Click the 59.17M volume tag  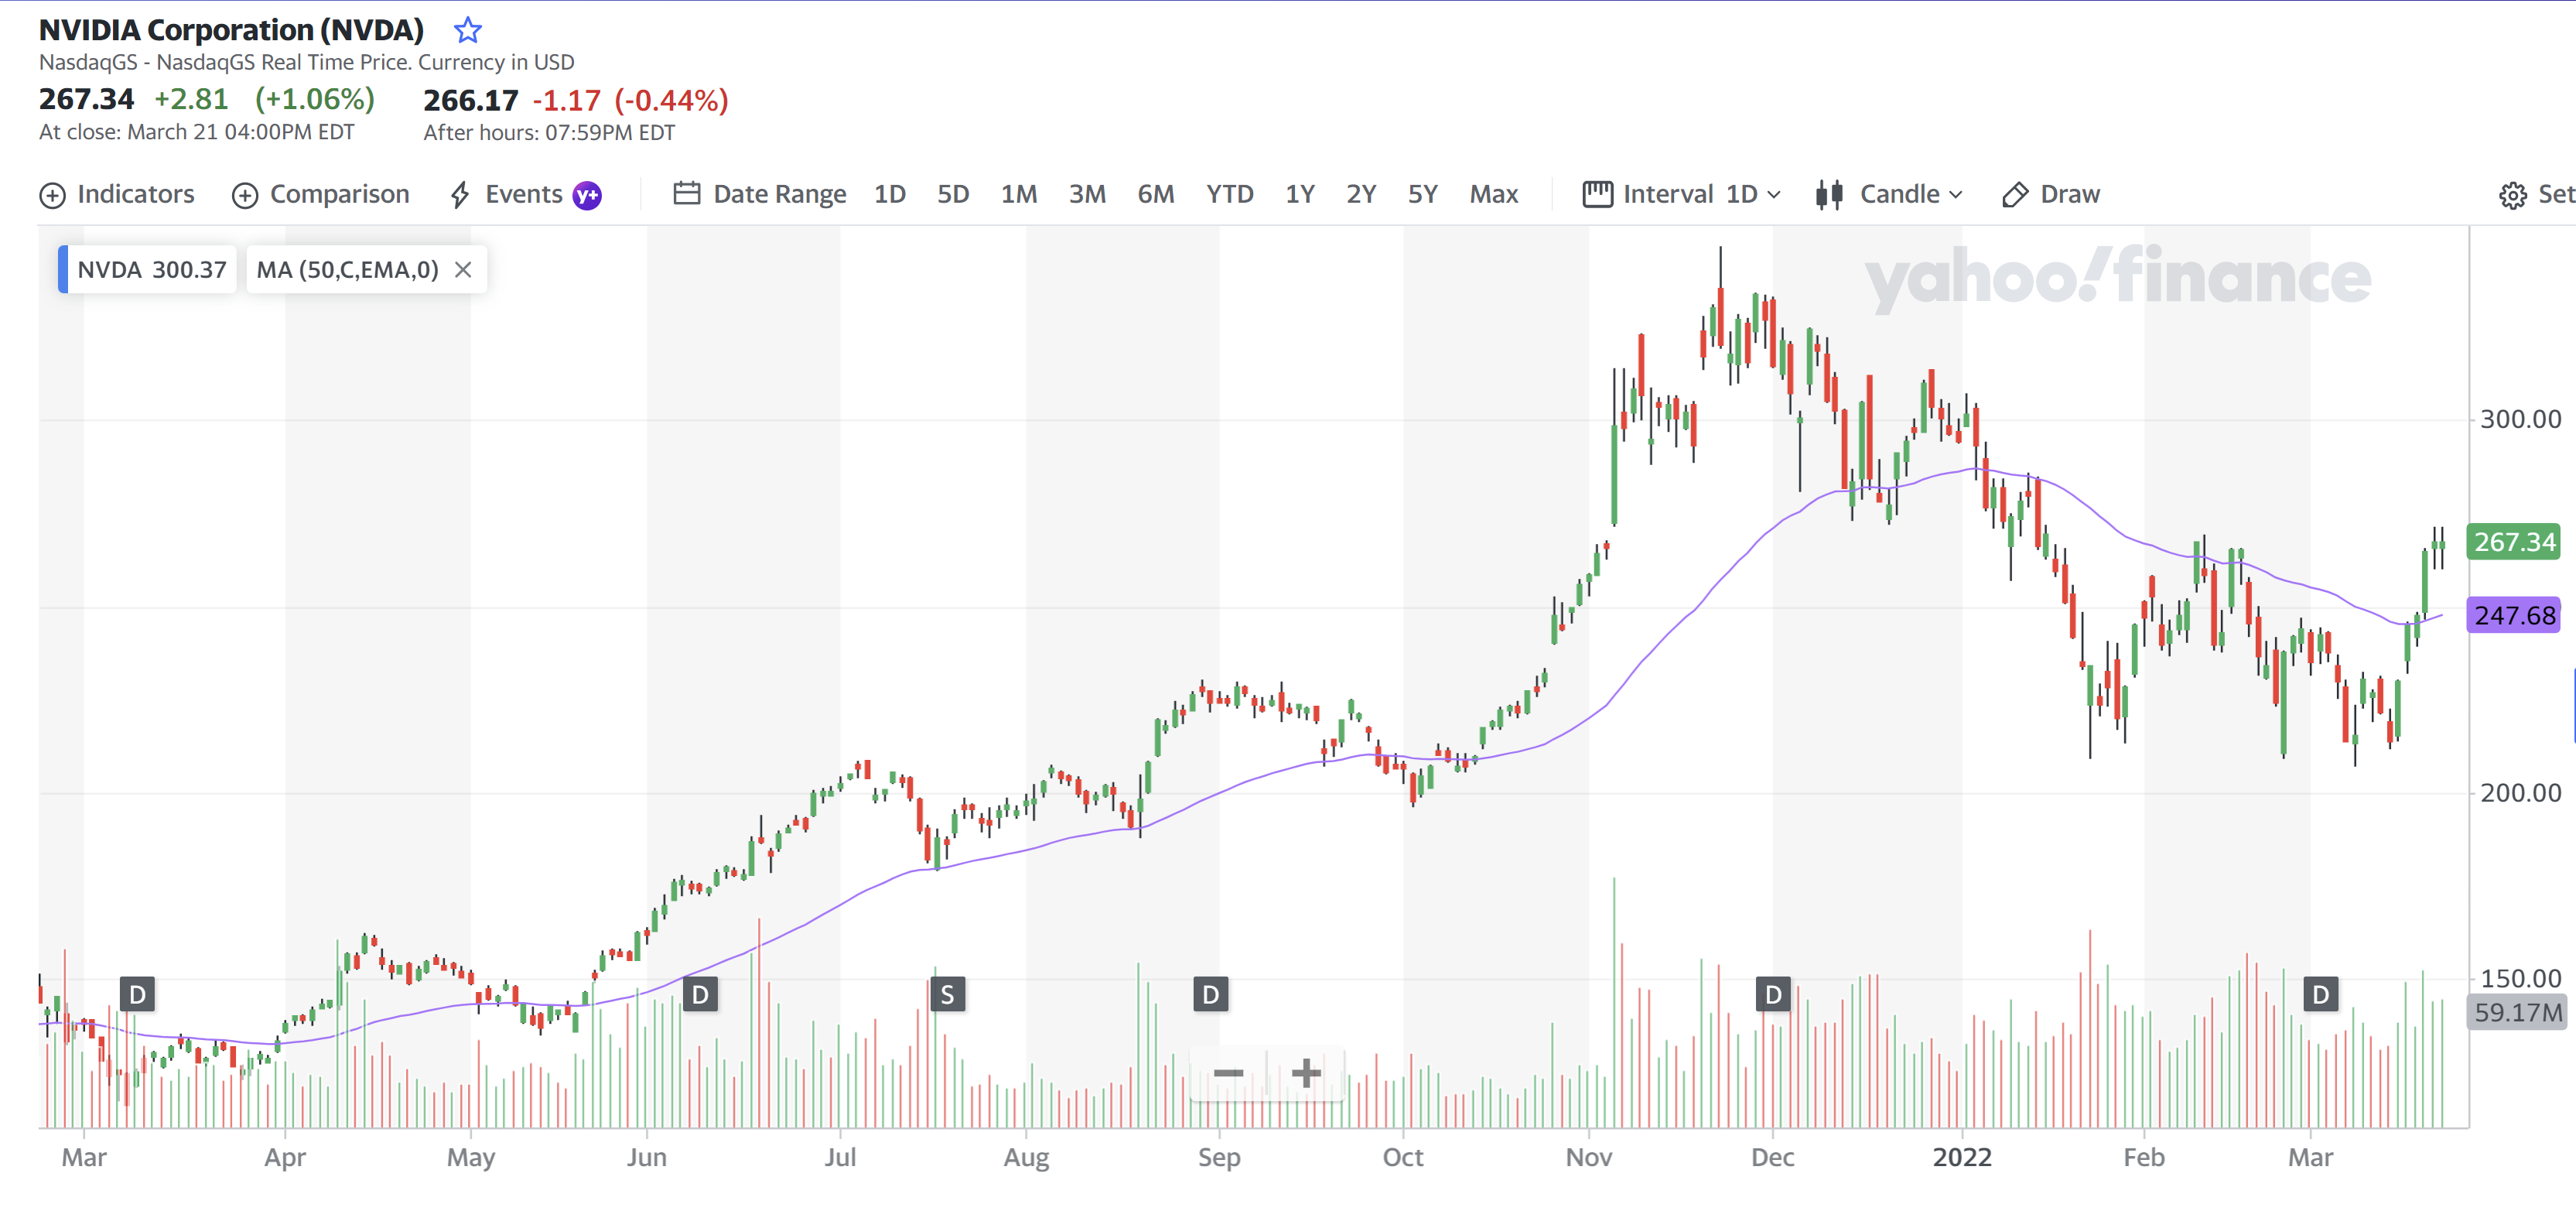click(2517, 1012)
